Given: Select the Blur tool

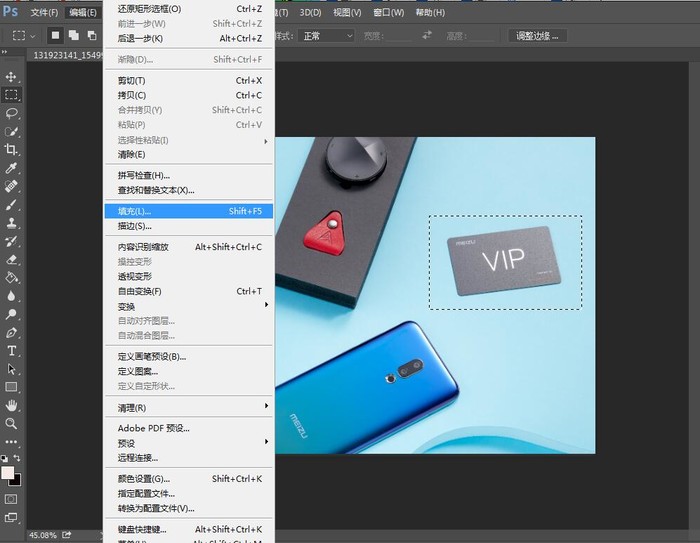Looking at the screenshot, I should pos(11,296).
